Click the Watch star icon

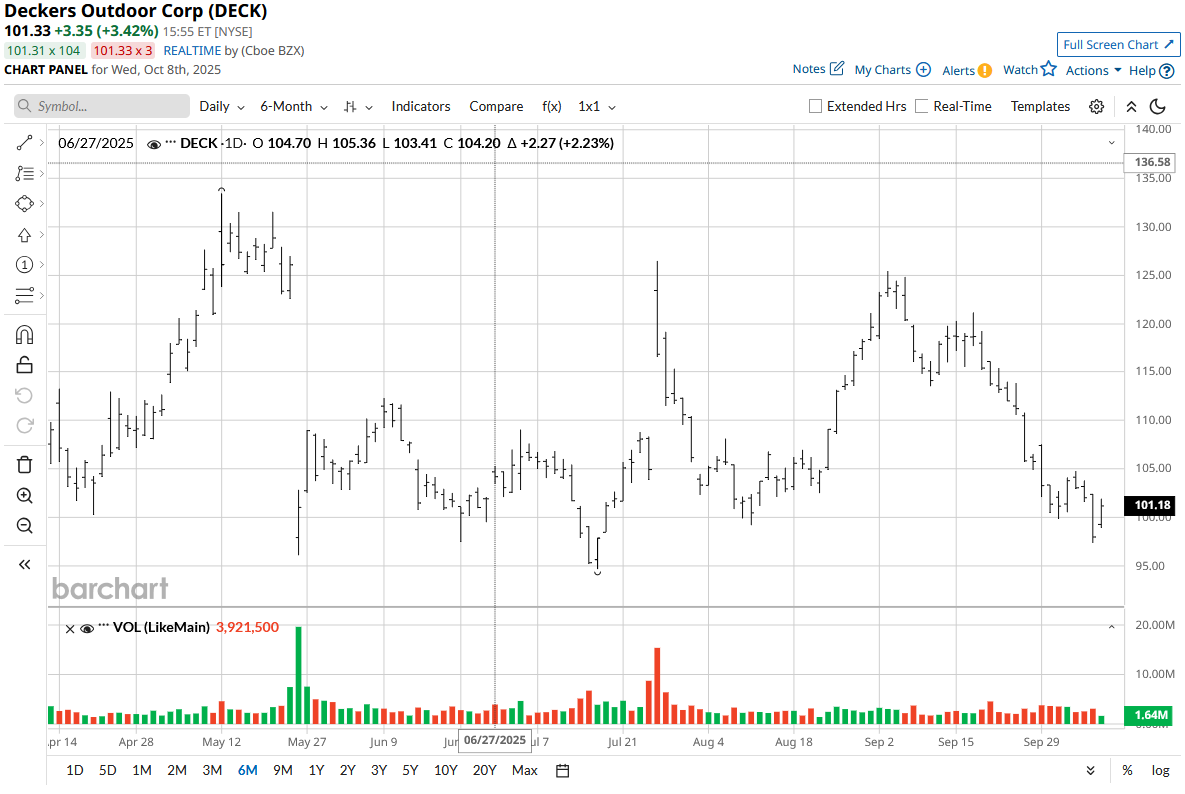click(x=1048, y=69)
